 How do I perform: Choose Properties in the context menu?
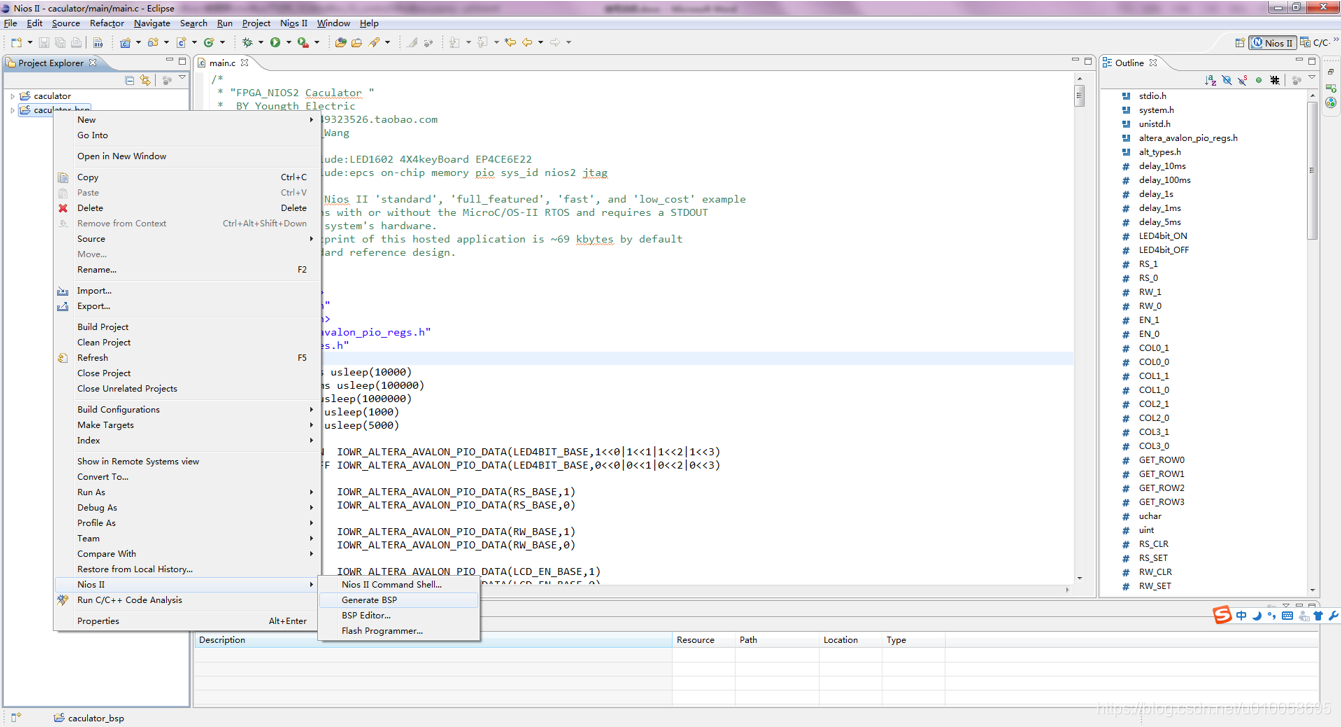tap(186, 621)
